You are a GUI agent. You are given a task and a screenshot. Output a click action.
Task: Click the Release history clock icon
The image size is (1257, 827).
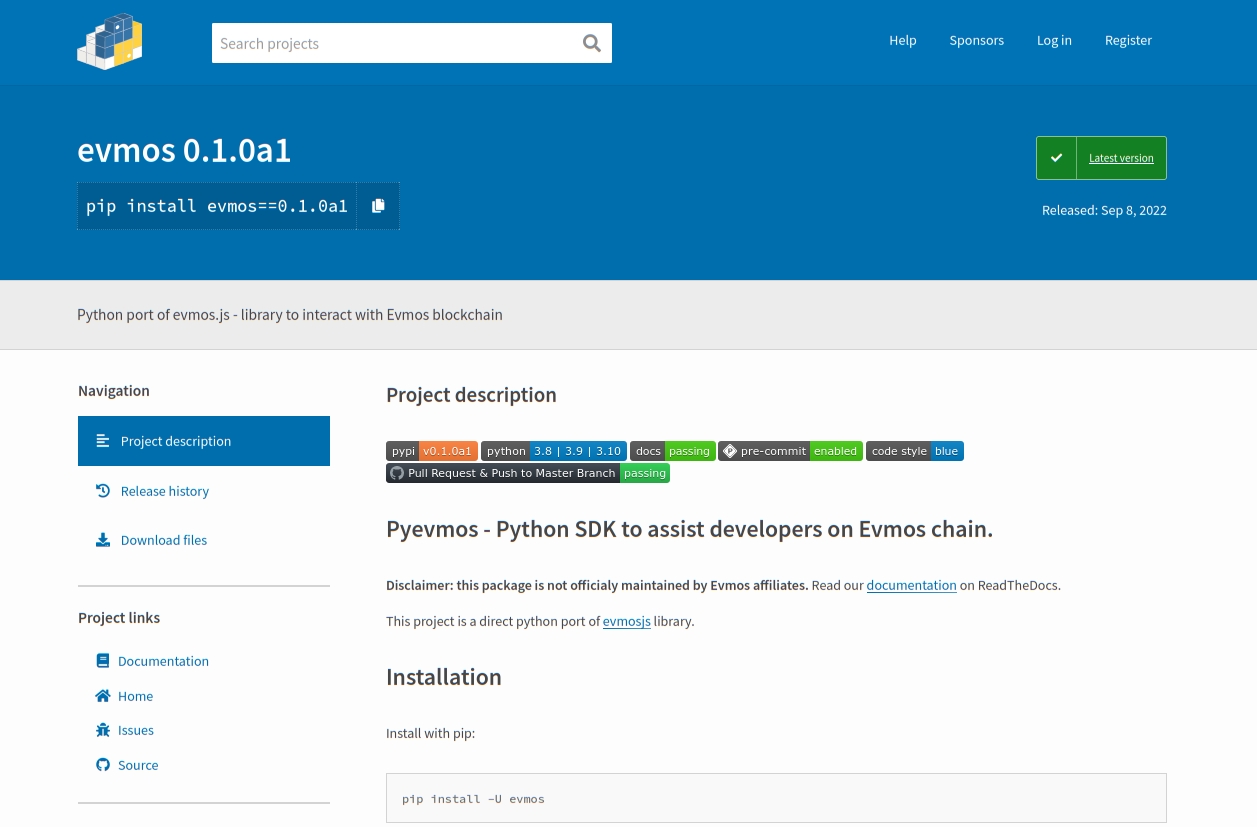(x=102, y=491)
